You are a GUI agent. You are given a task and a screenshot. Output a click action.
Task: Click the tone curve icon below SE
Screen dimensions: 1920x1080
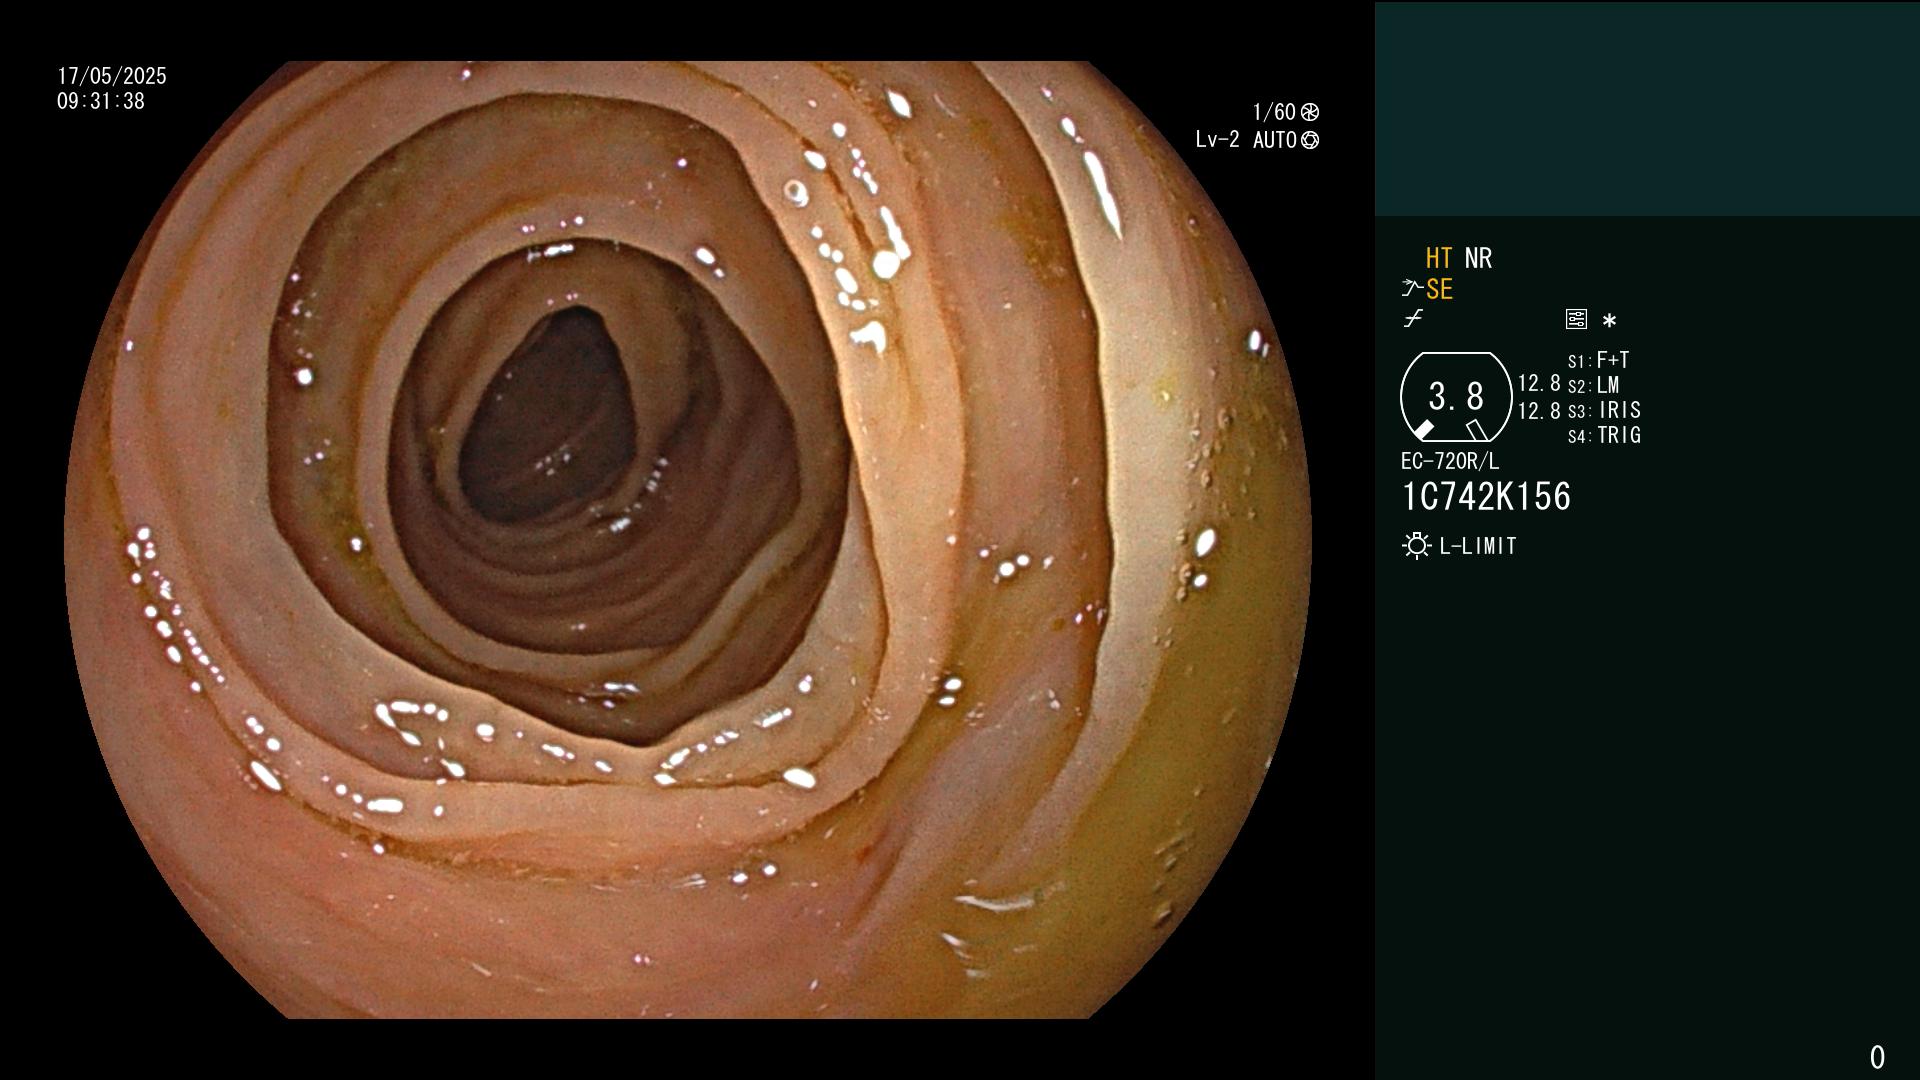coord(1413,319)
